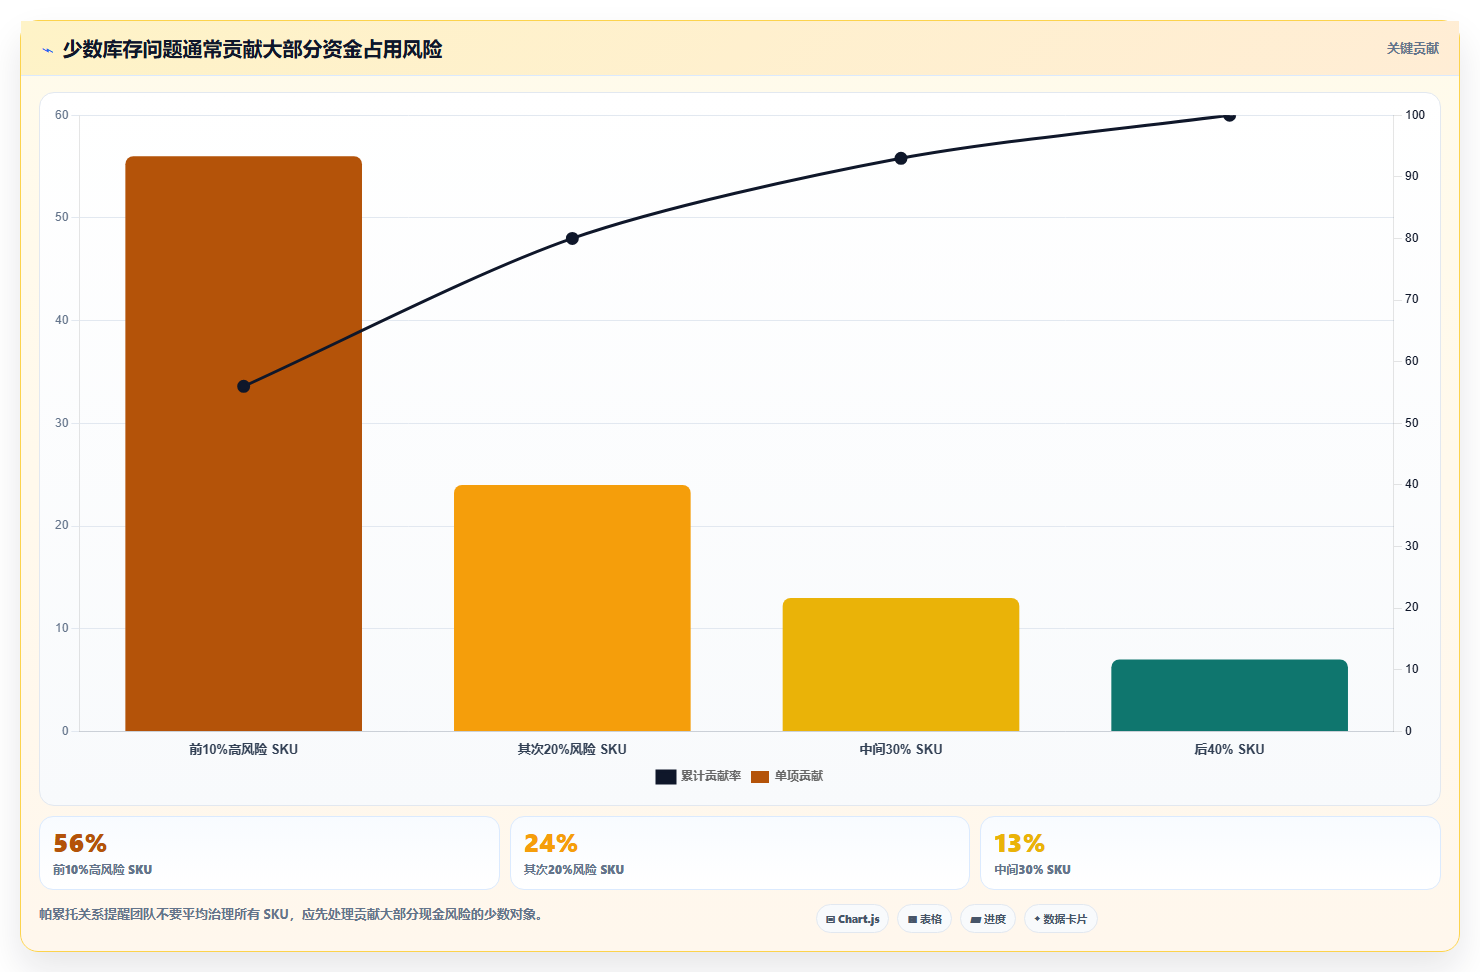This screenshot has height=972, width=1480.
Task: Click line point at 100 above 后40% SKU
Action: [x=1229, y=116]
